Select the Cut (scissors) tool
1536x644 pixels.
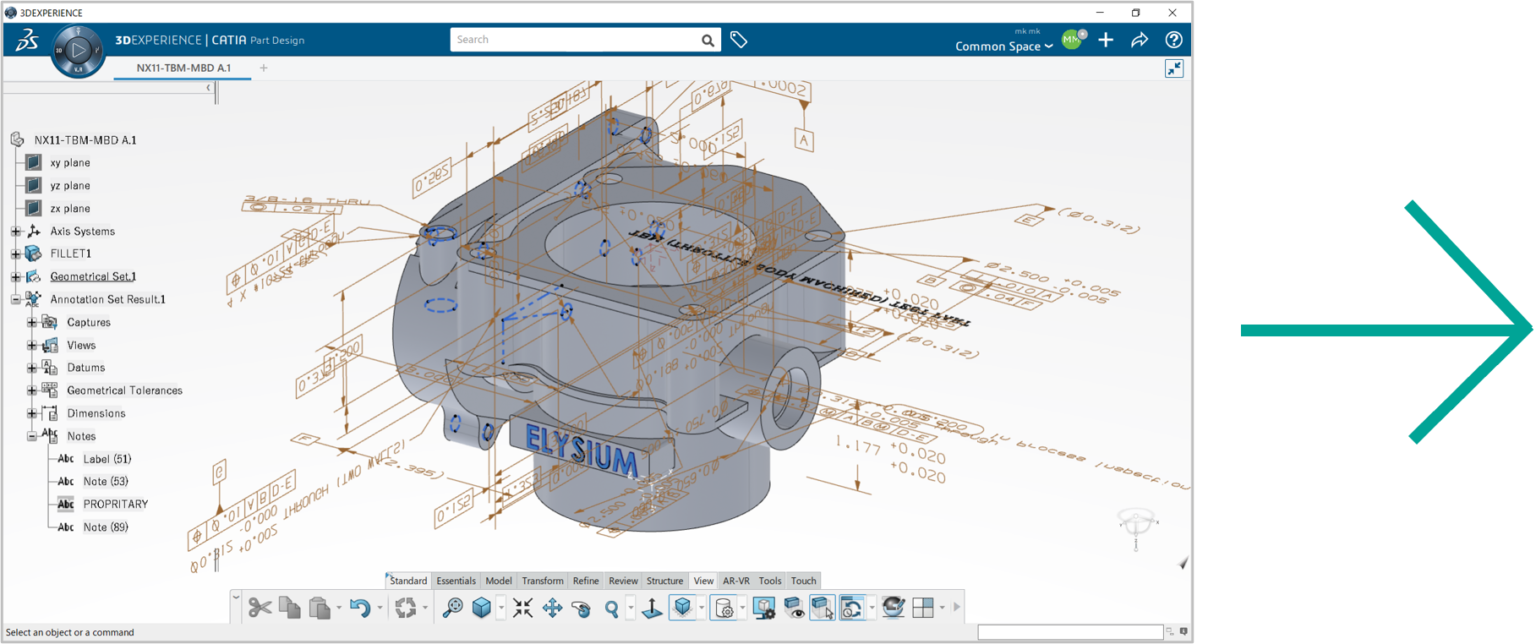[x=261, y=606]
